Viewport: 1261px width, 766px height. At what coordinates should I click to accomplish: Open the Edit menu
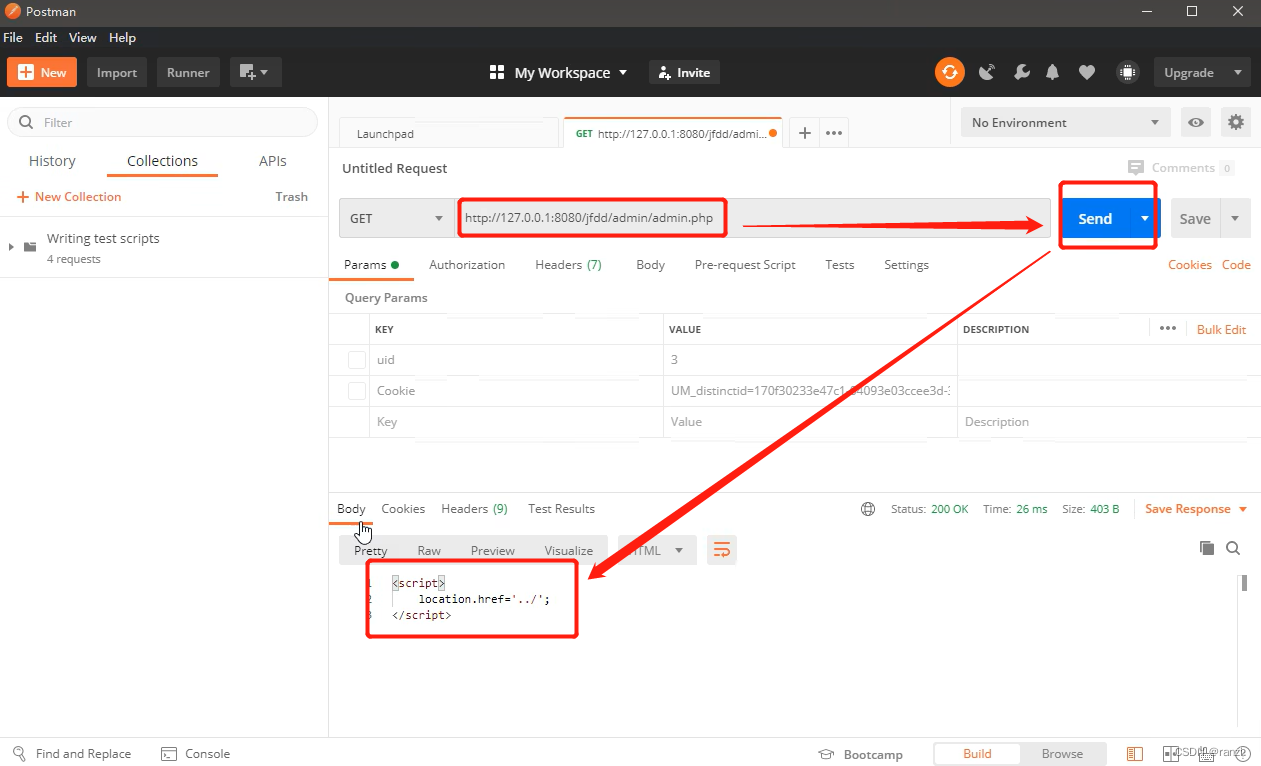coord(46,37)
